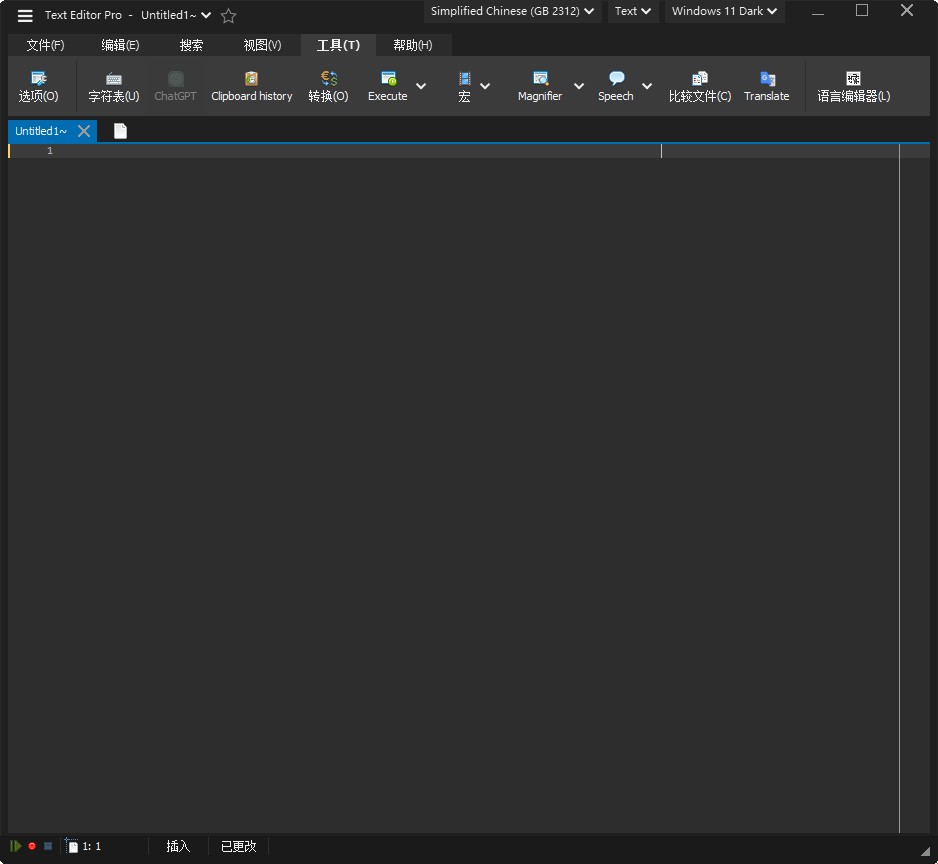Maximize the Text Editor Pro window
938x864 pixels.
(862, 11)
